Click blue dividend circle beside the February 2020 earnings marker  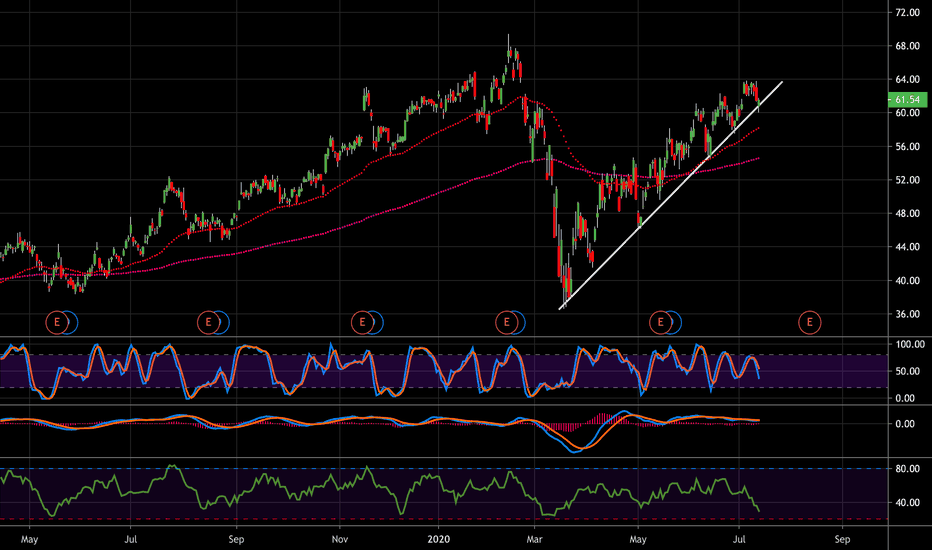521,323
